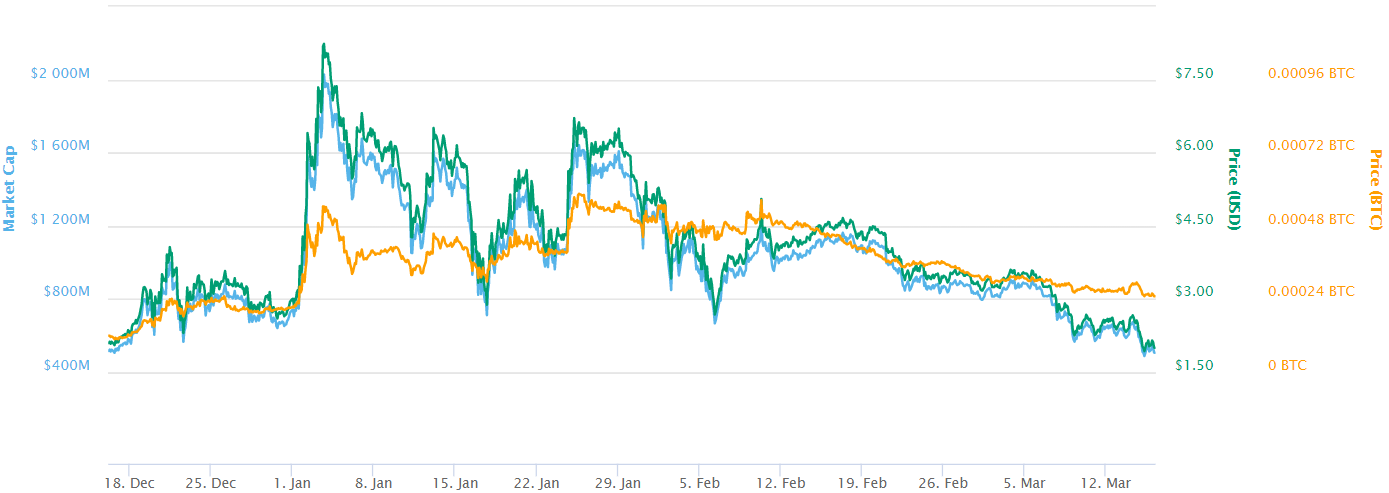This screenshot has width=1389, height=493.
Task: Click the 12. Feb date label
Action: (x=781, y=483)
